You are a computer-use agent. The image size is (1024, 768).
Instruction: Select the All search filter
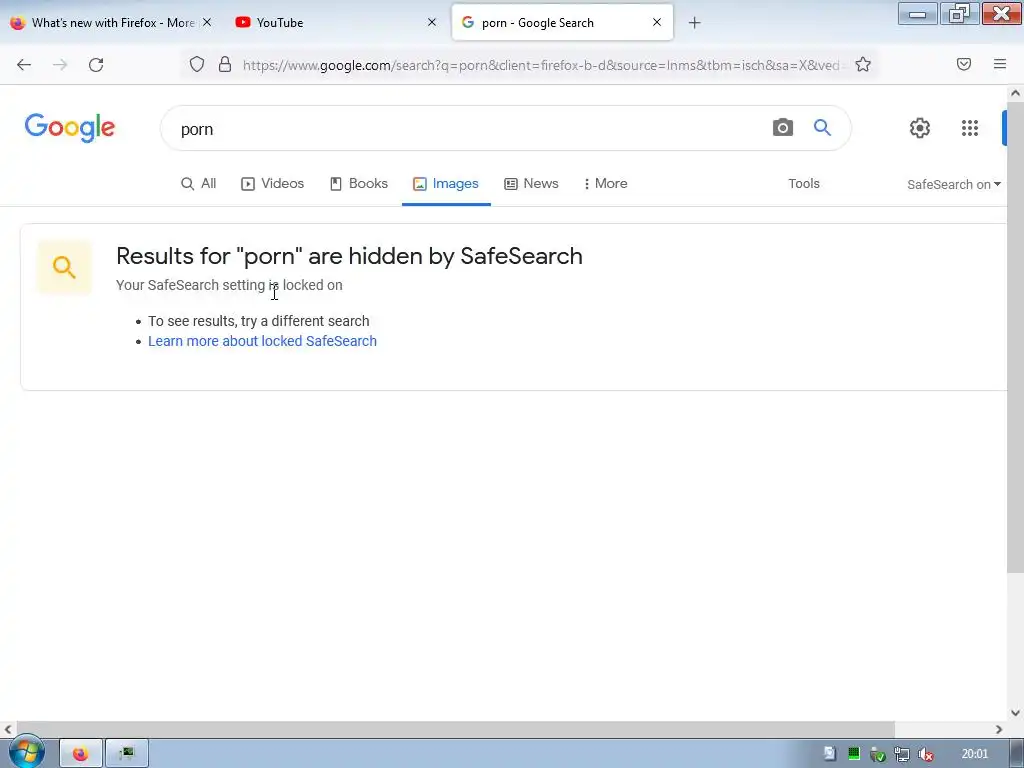pyautogui.click(x=199, y=184)
